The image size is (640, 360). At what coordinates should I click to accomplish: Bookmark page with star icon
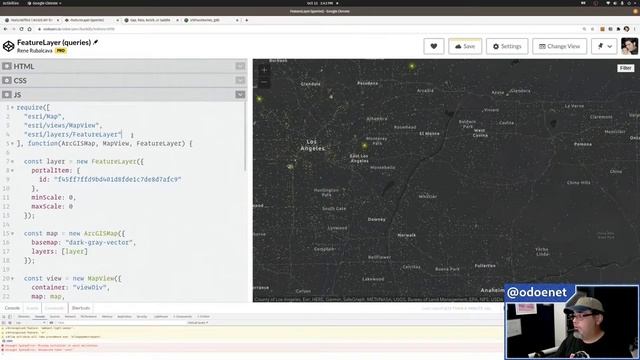pyautogui.click(x=593, y=29)
